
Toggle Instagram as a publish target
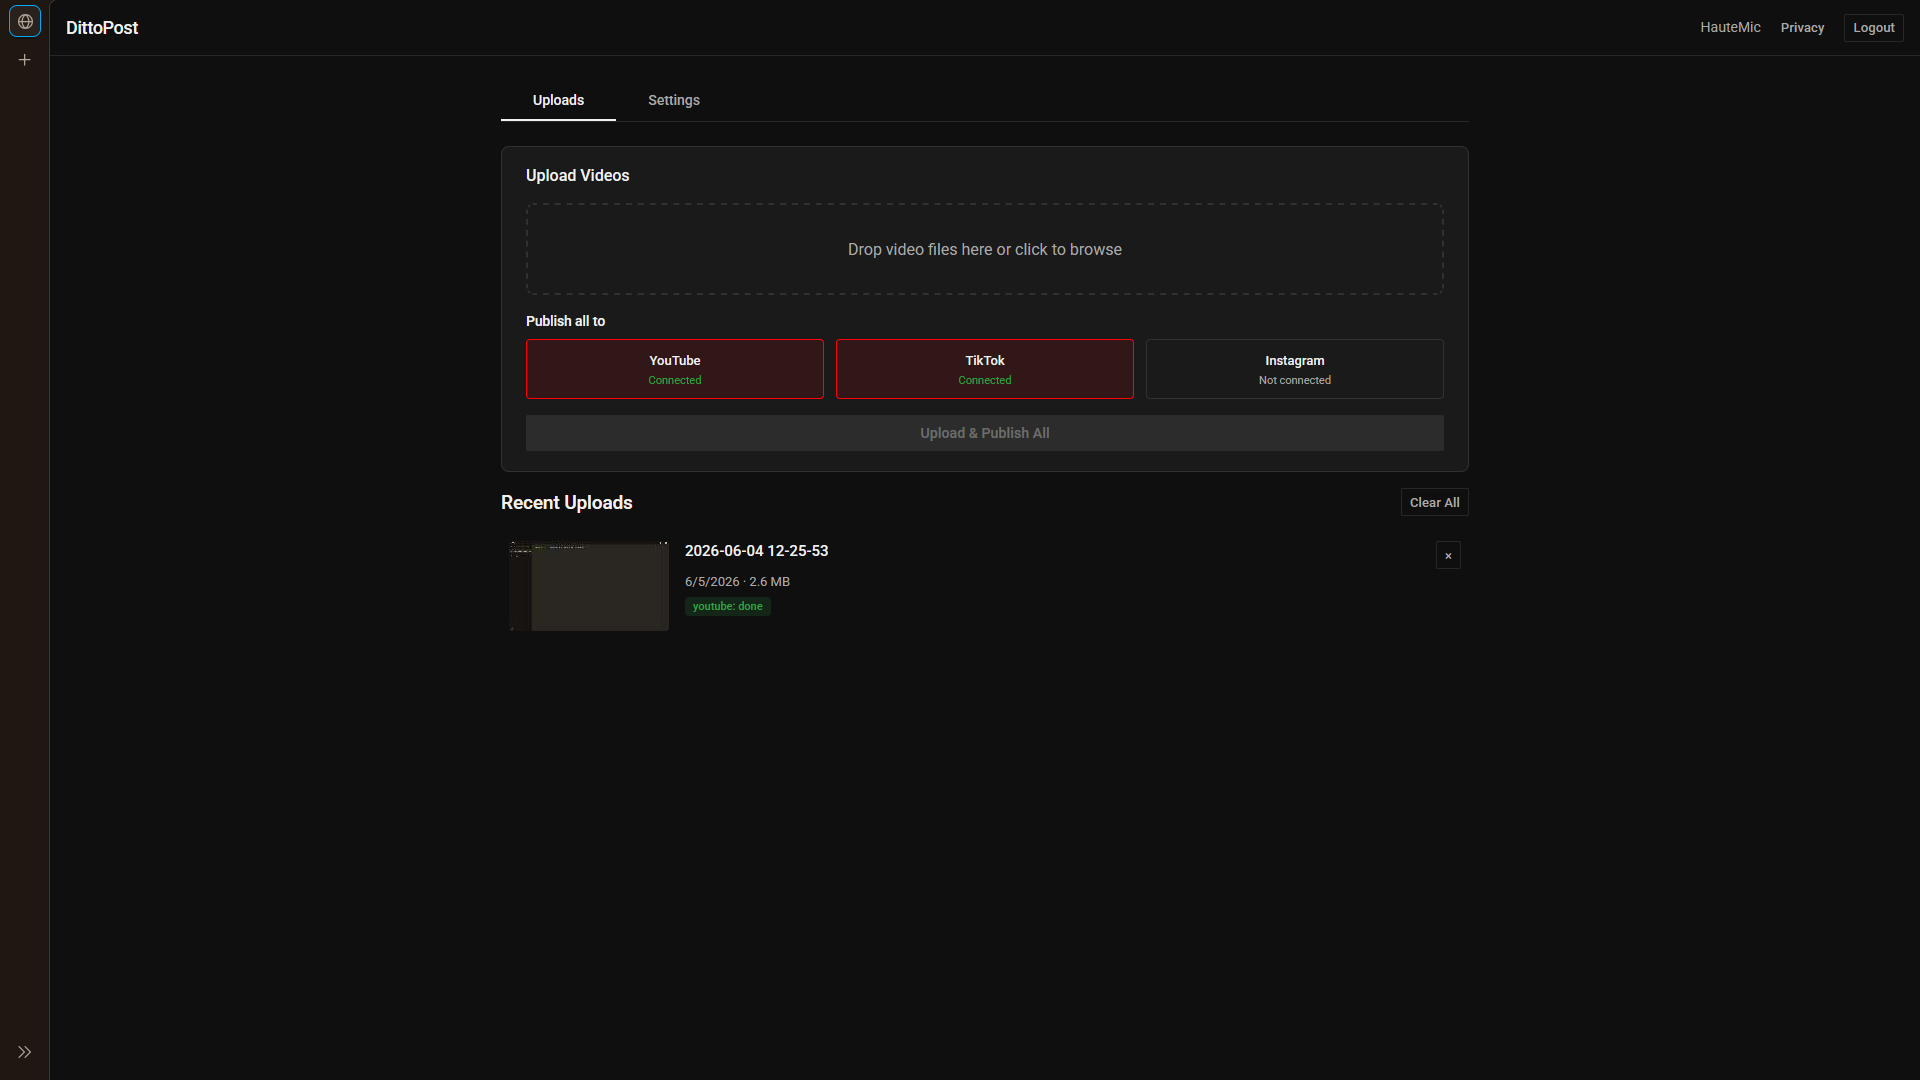coord(1295,369)
